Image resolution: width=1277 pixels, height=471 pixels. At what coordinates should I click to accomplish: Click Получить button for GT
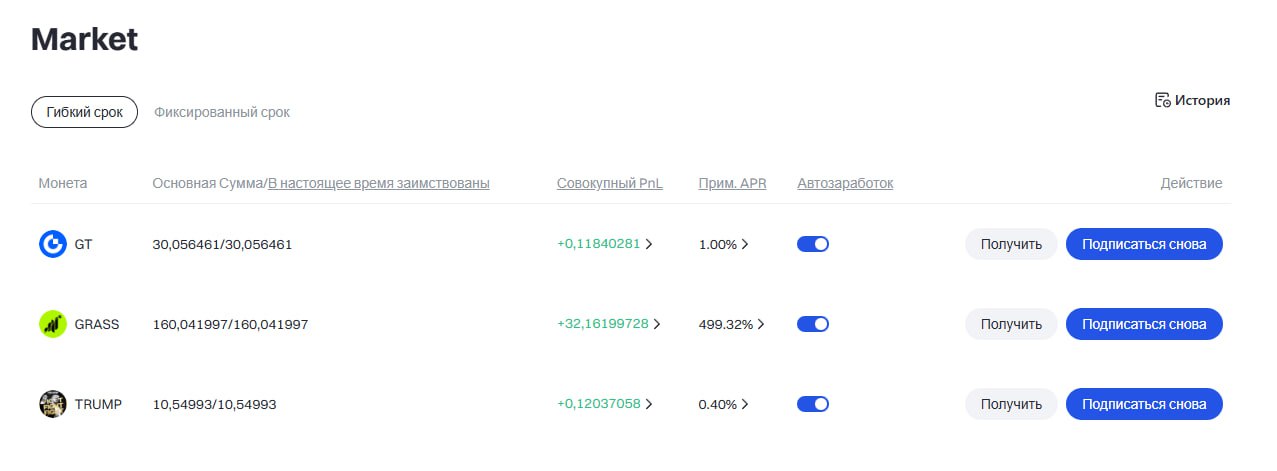point(1011,244)
